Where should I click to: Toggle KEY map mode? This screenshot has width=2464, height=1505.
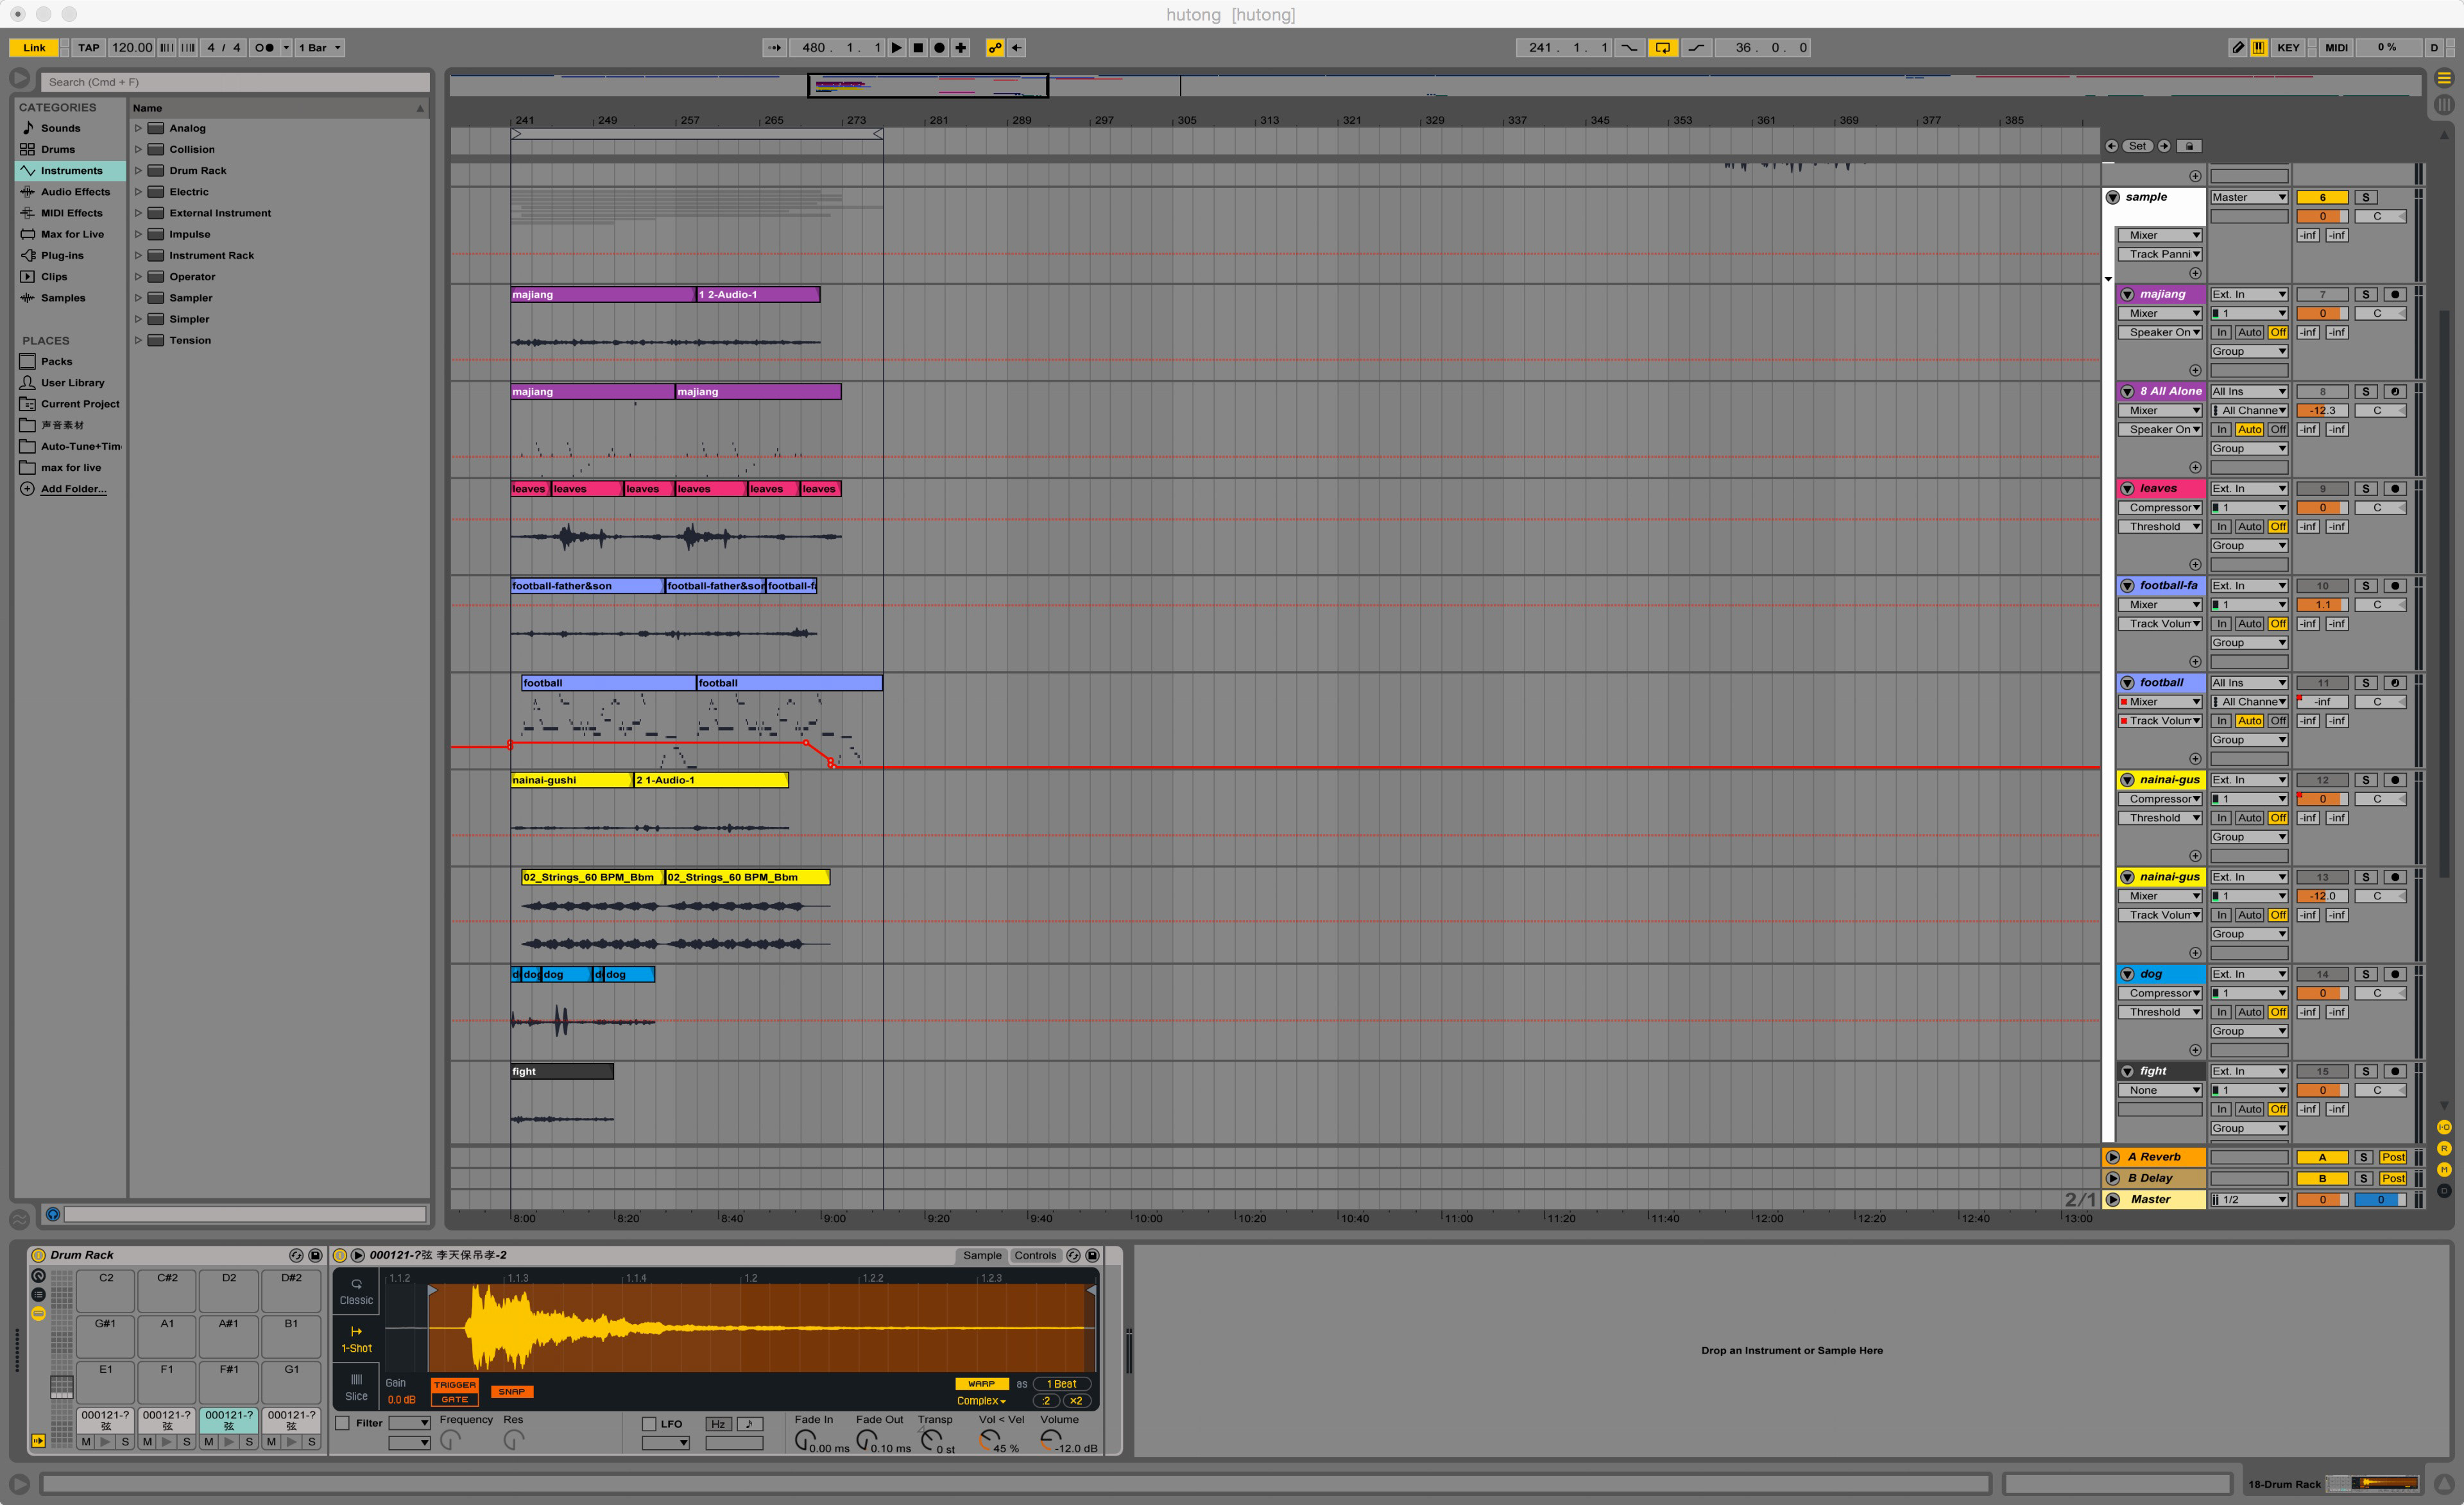2288,47
